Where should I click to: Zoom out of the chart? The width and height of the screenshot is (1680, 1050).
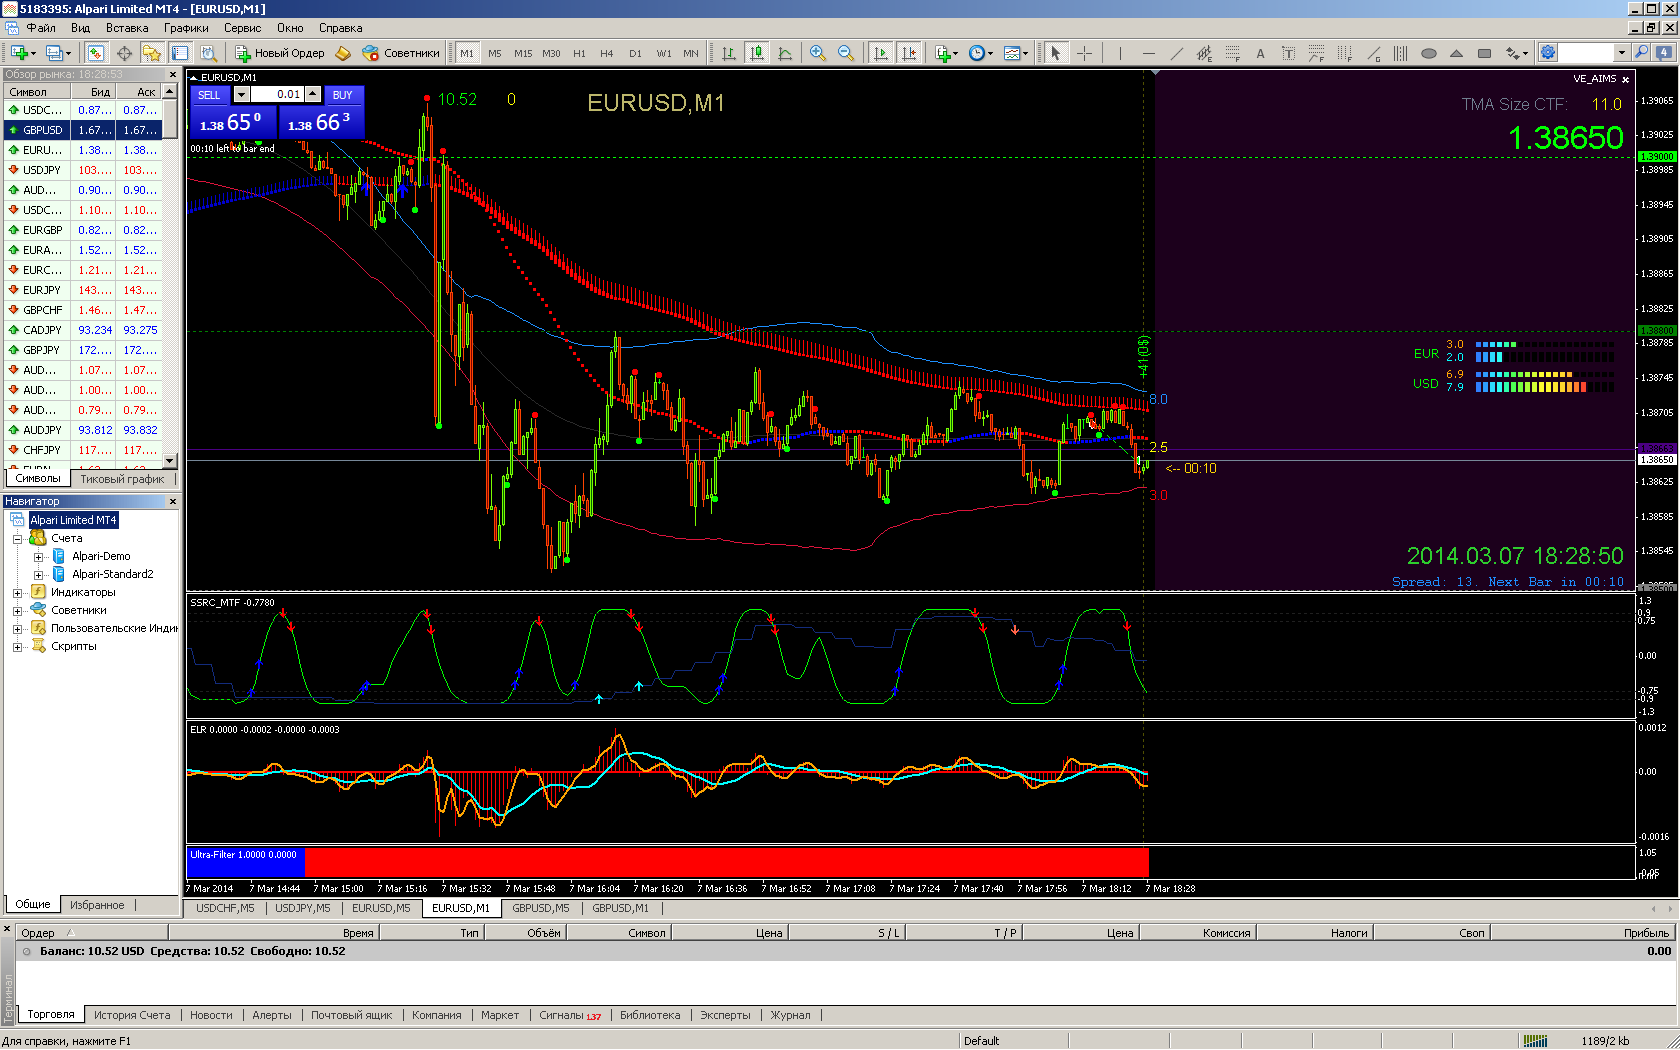(x=846, y=53)
